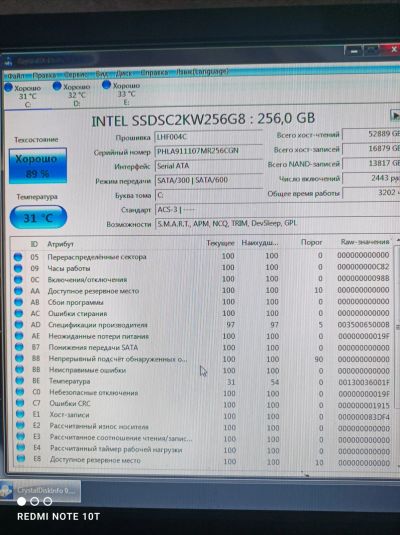Click the blue status circle for drive D:
This screenshot has width=400, height=535.
[57, 86]
